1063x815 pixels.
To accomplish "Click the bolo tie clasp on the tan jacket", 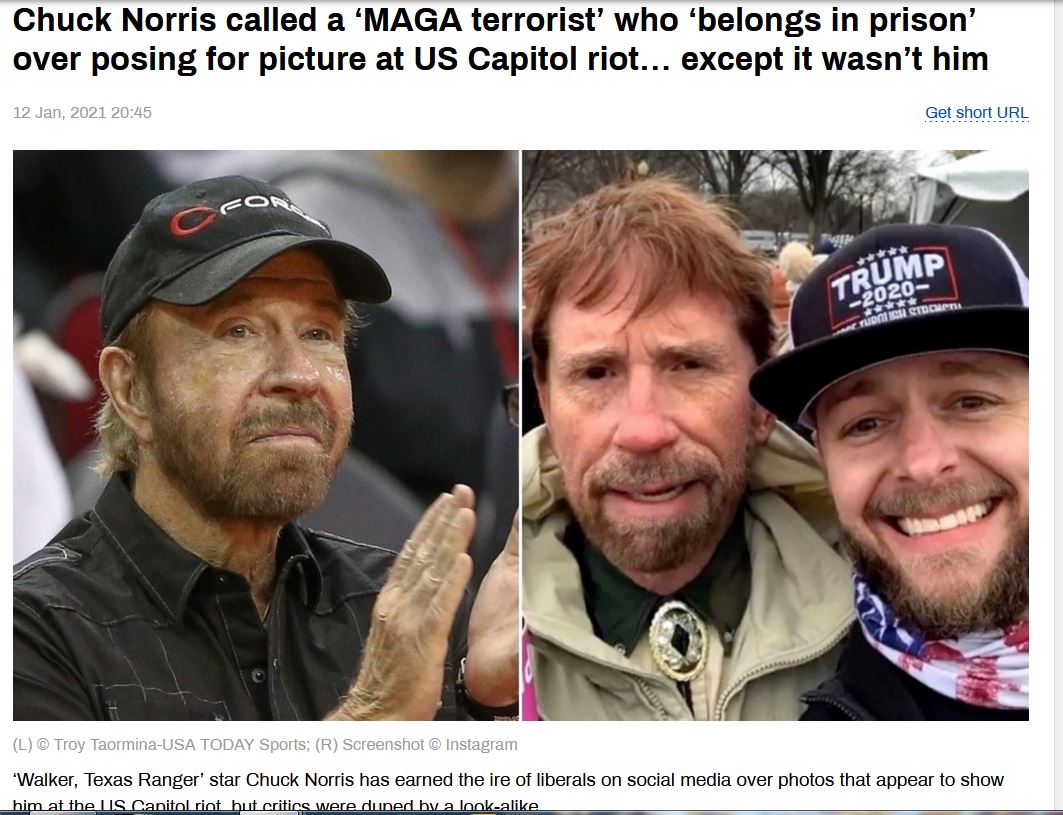I will pos(678,639).
